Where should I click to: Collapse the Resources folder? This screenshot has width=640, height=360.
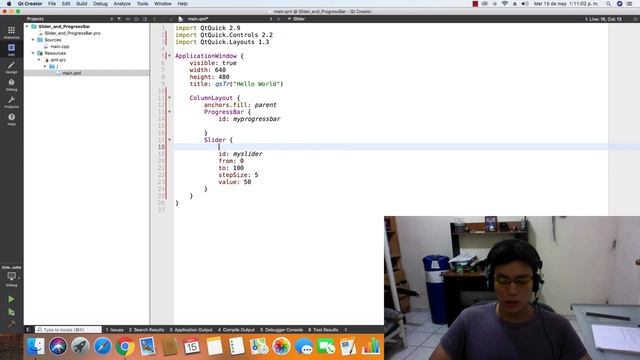tap(33, 53)
